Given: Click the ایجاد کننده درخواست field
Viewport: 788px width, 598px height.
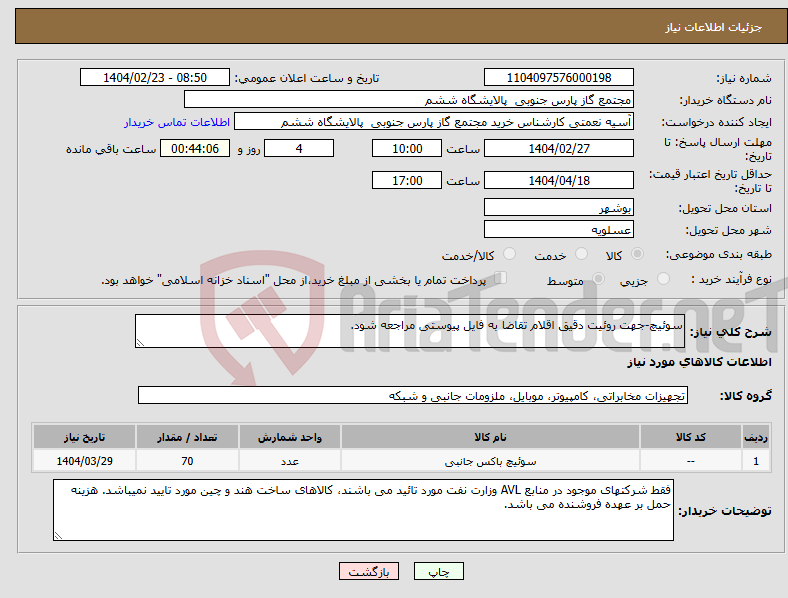Looking at the screenshot, I should click(x=434, y=122).
